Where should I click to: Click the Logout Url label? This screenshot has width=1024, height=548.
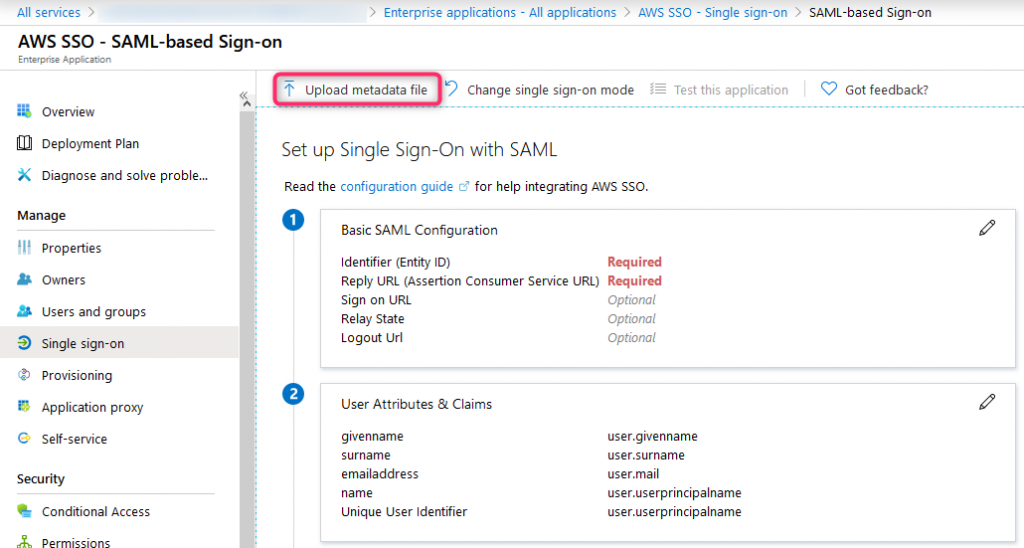coord(372,338)
